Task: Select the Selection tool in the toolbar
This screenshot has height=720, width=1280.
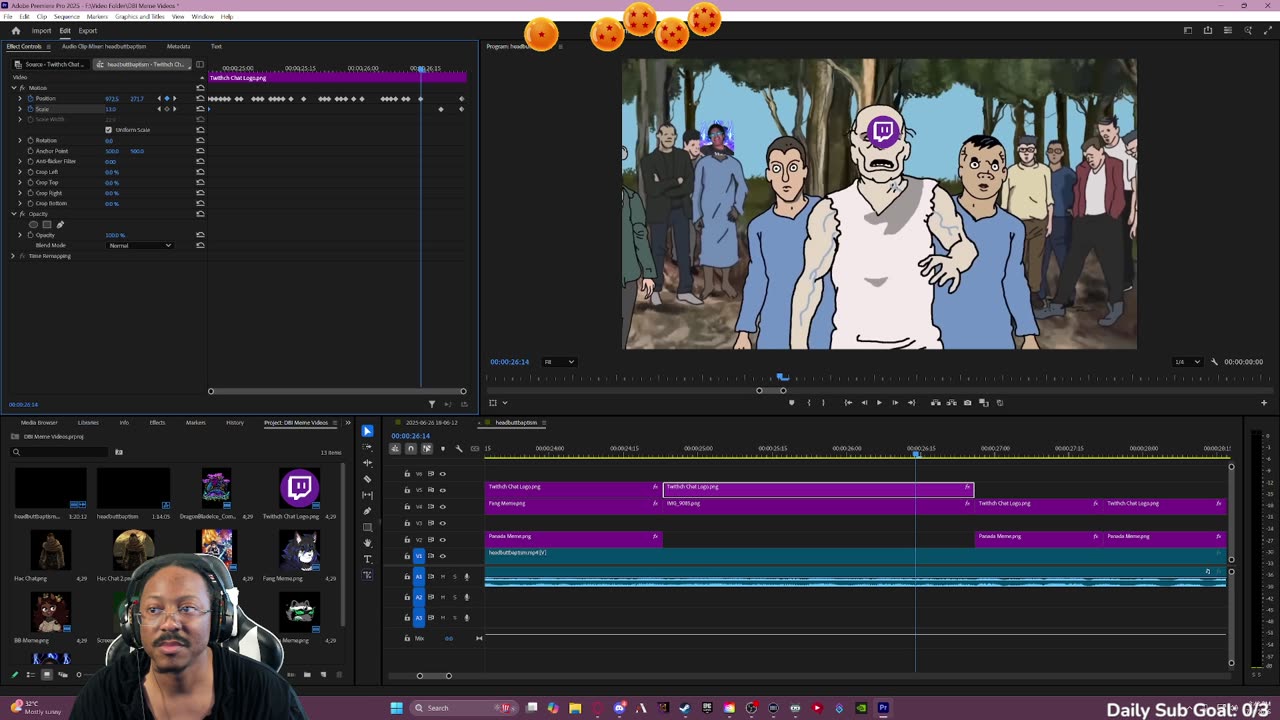Action: coord(367,431)
